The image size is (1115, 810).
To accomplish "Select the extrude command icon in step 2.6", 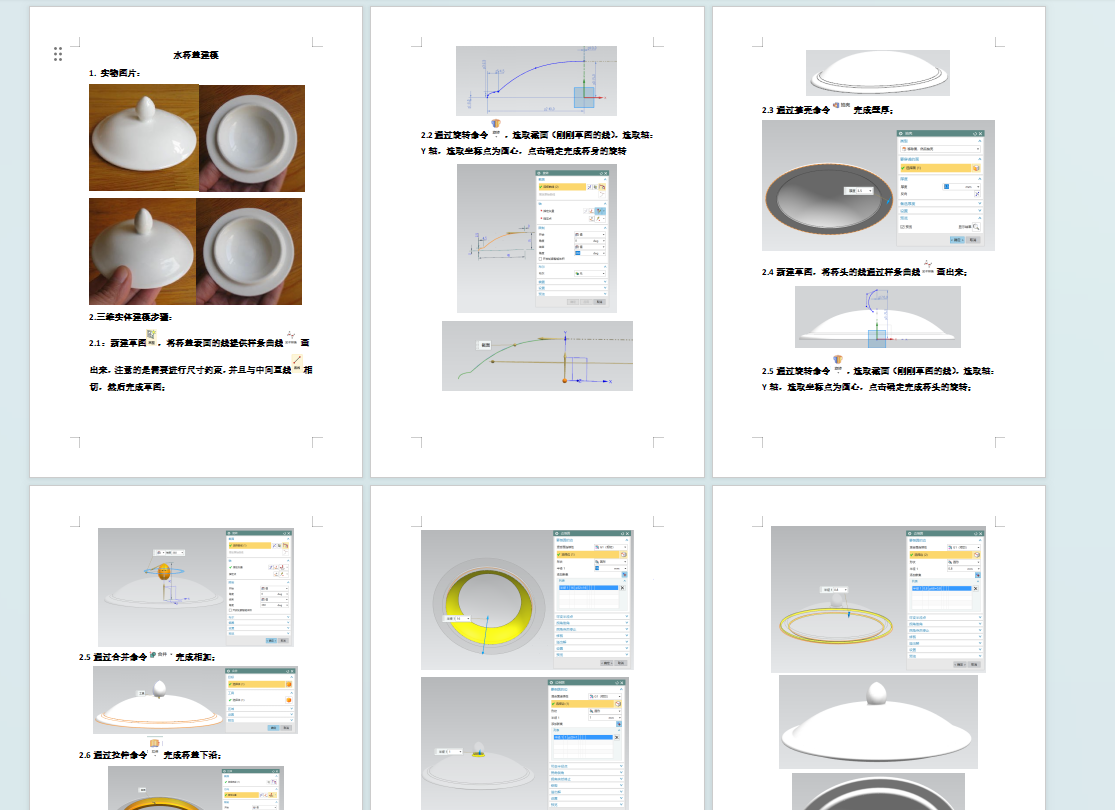I will coord(154,746).
